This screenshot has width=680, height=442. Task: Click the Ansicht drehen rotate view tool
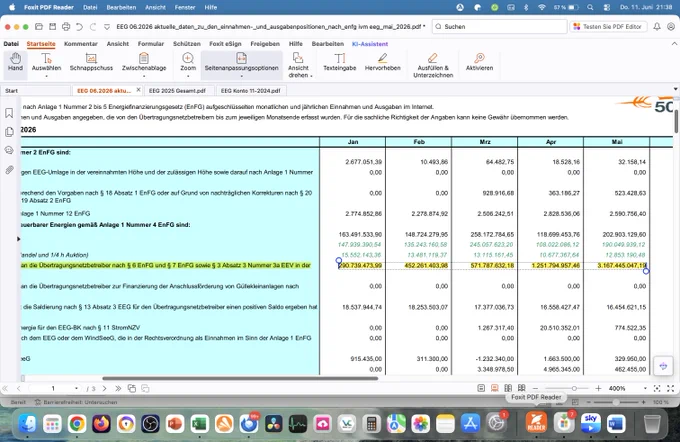pos(298,65)
